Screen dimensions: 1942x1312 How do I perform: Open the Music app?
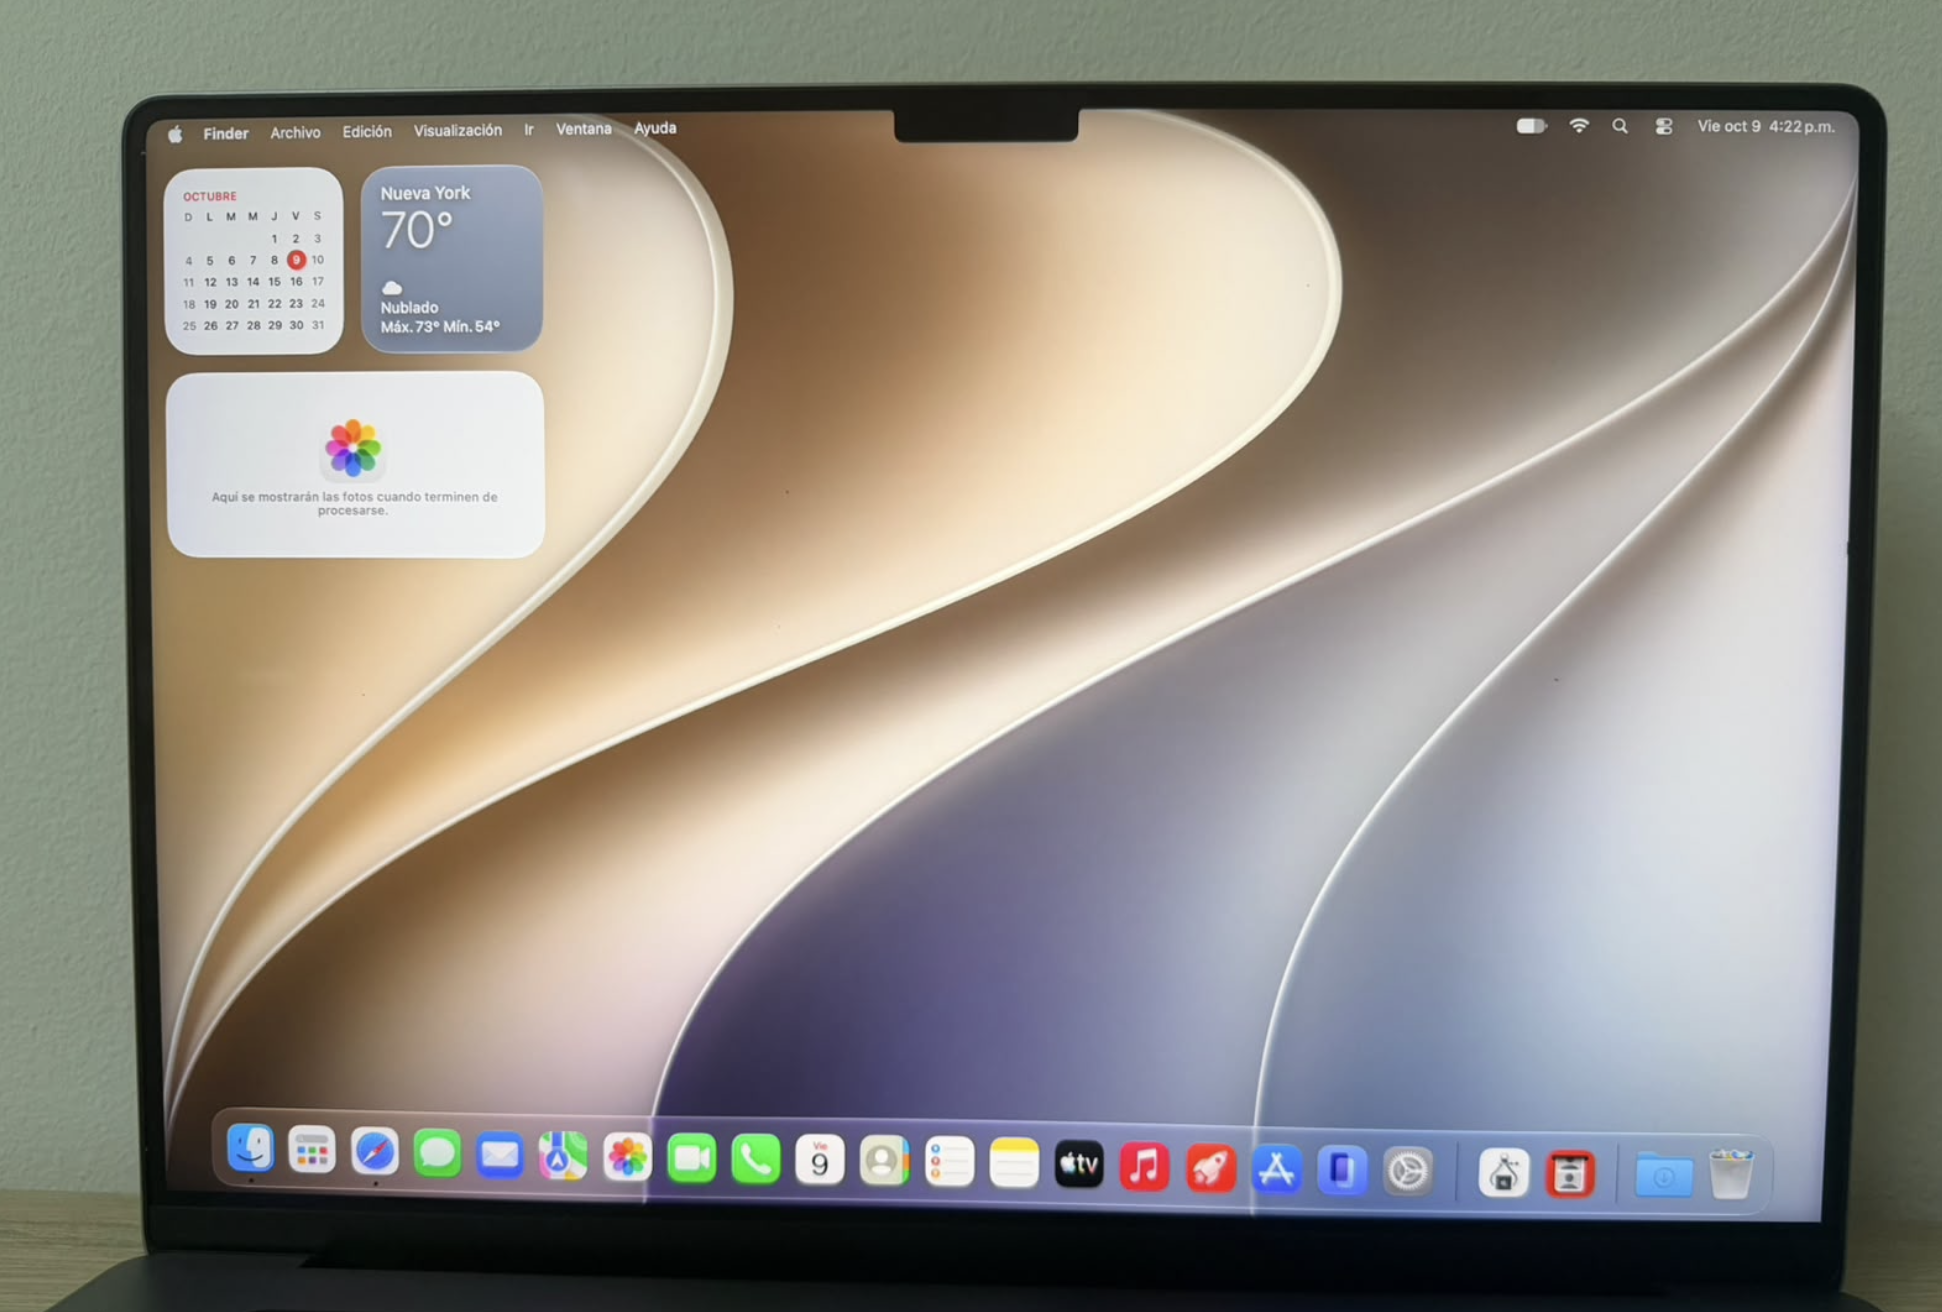(1145, 1167)
